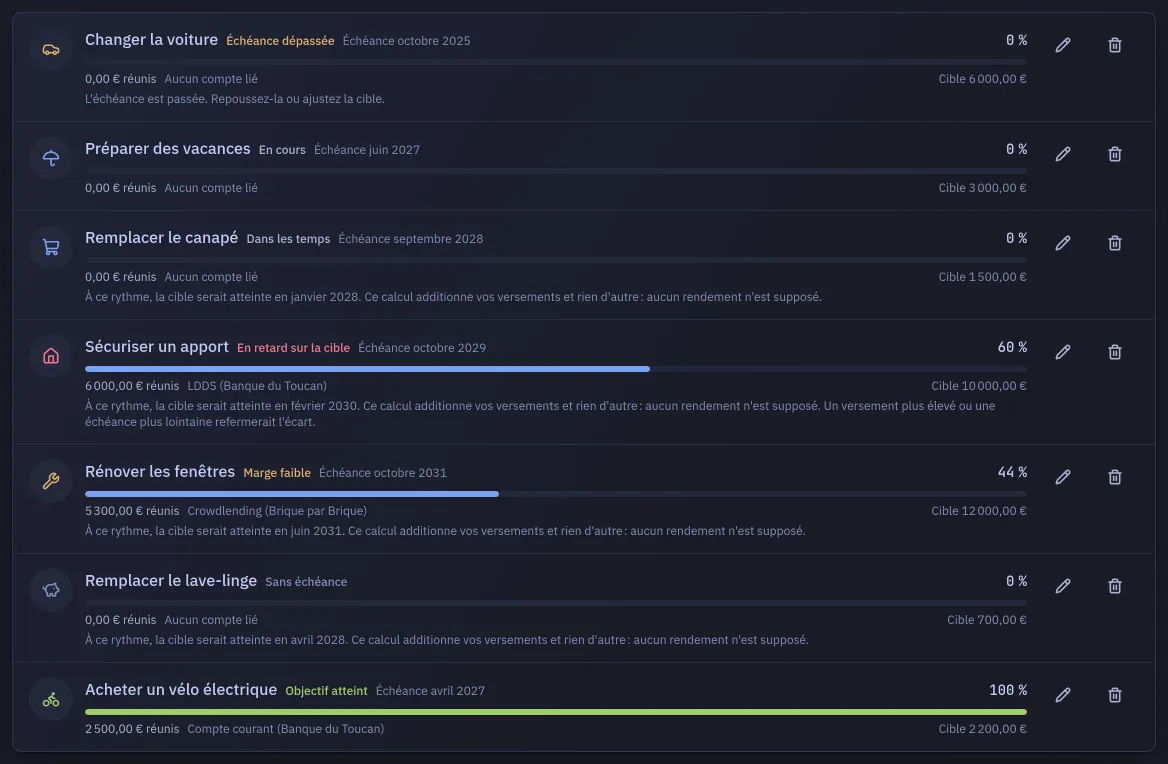The height and width of the screenshot is (764, 1168).
Task: Click the car icon for Changer la voiture
Action: (51, 50)
